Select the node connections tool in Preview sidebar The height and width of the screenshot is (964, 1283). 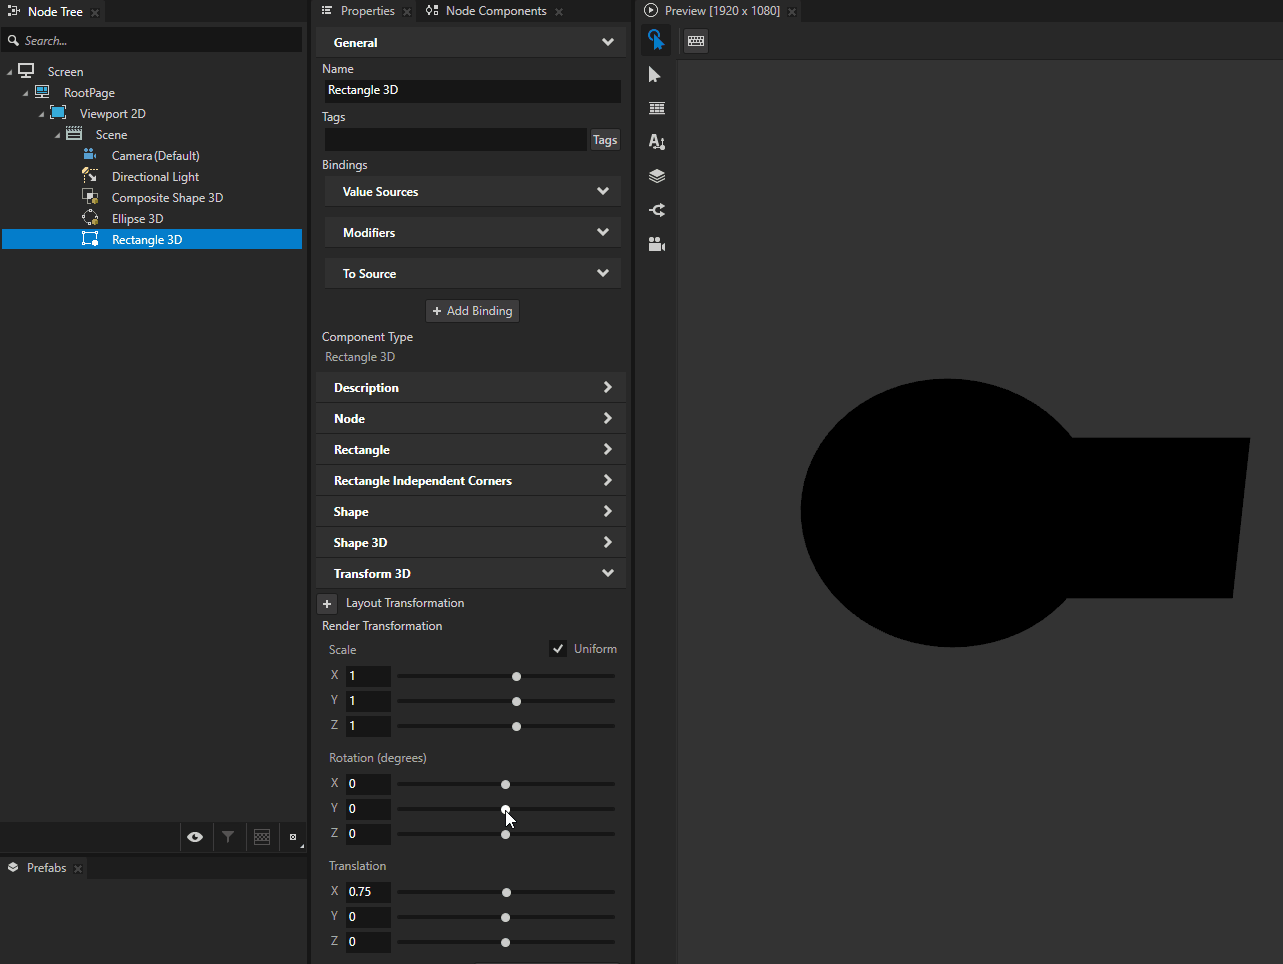(x=656, y=210)
